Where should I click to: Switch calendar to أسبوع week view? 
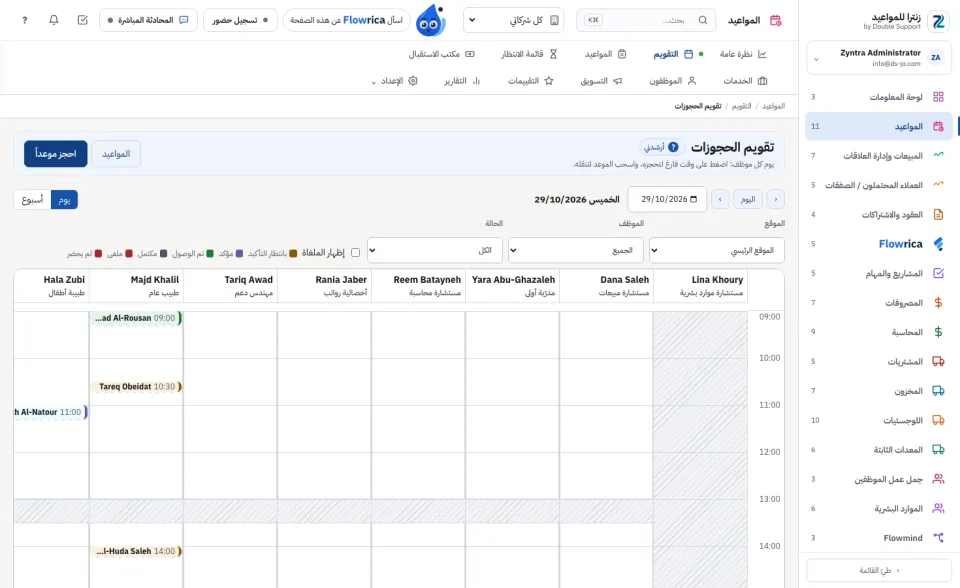pos(32,200)
